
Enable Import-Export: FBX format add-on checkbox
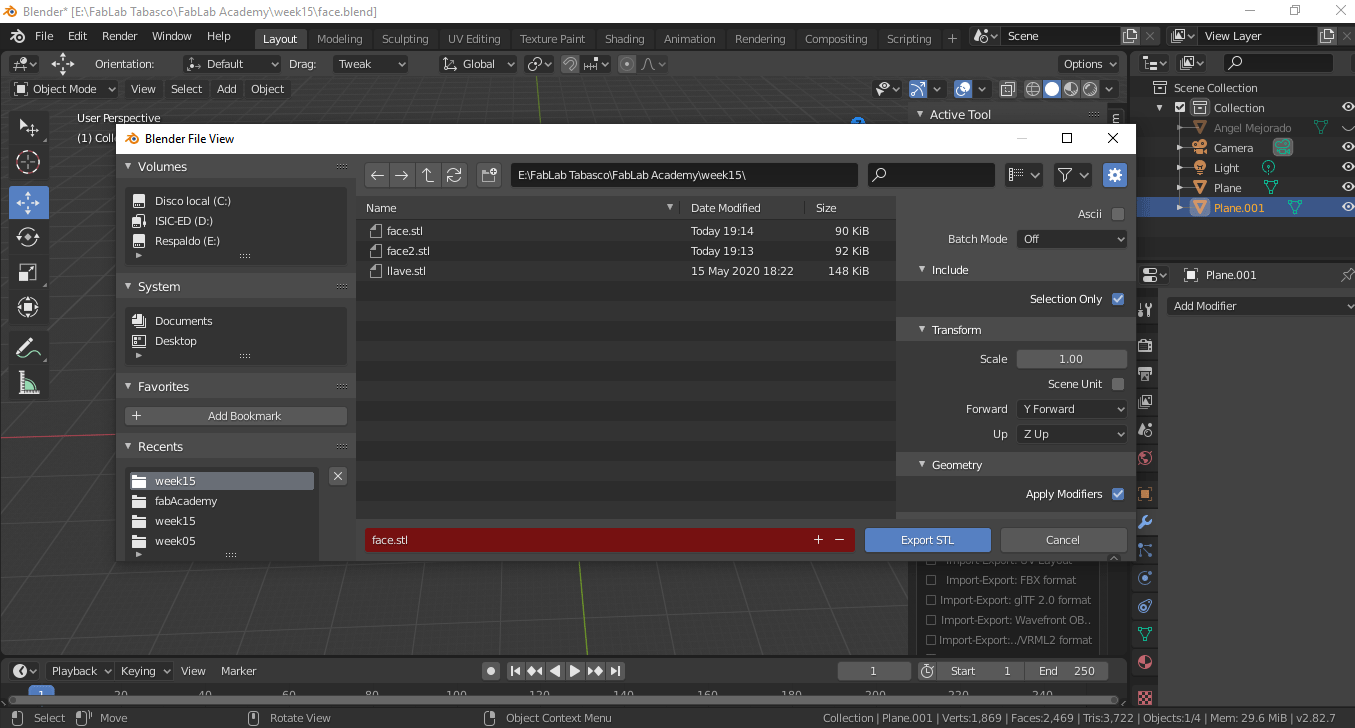point(932,580)
